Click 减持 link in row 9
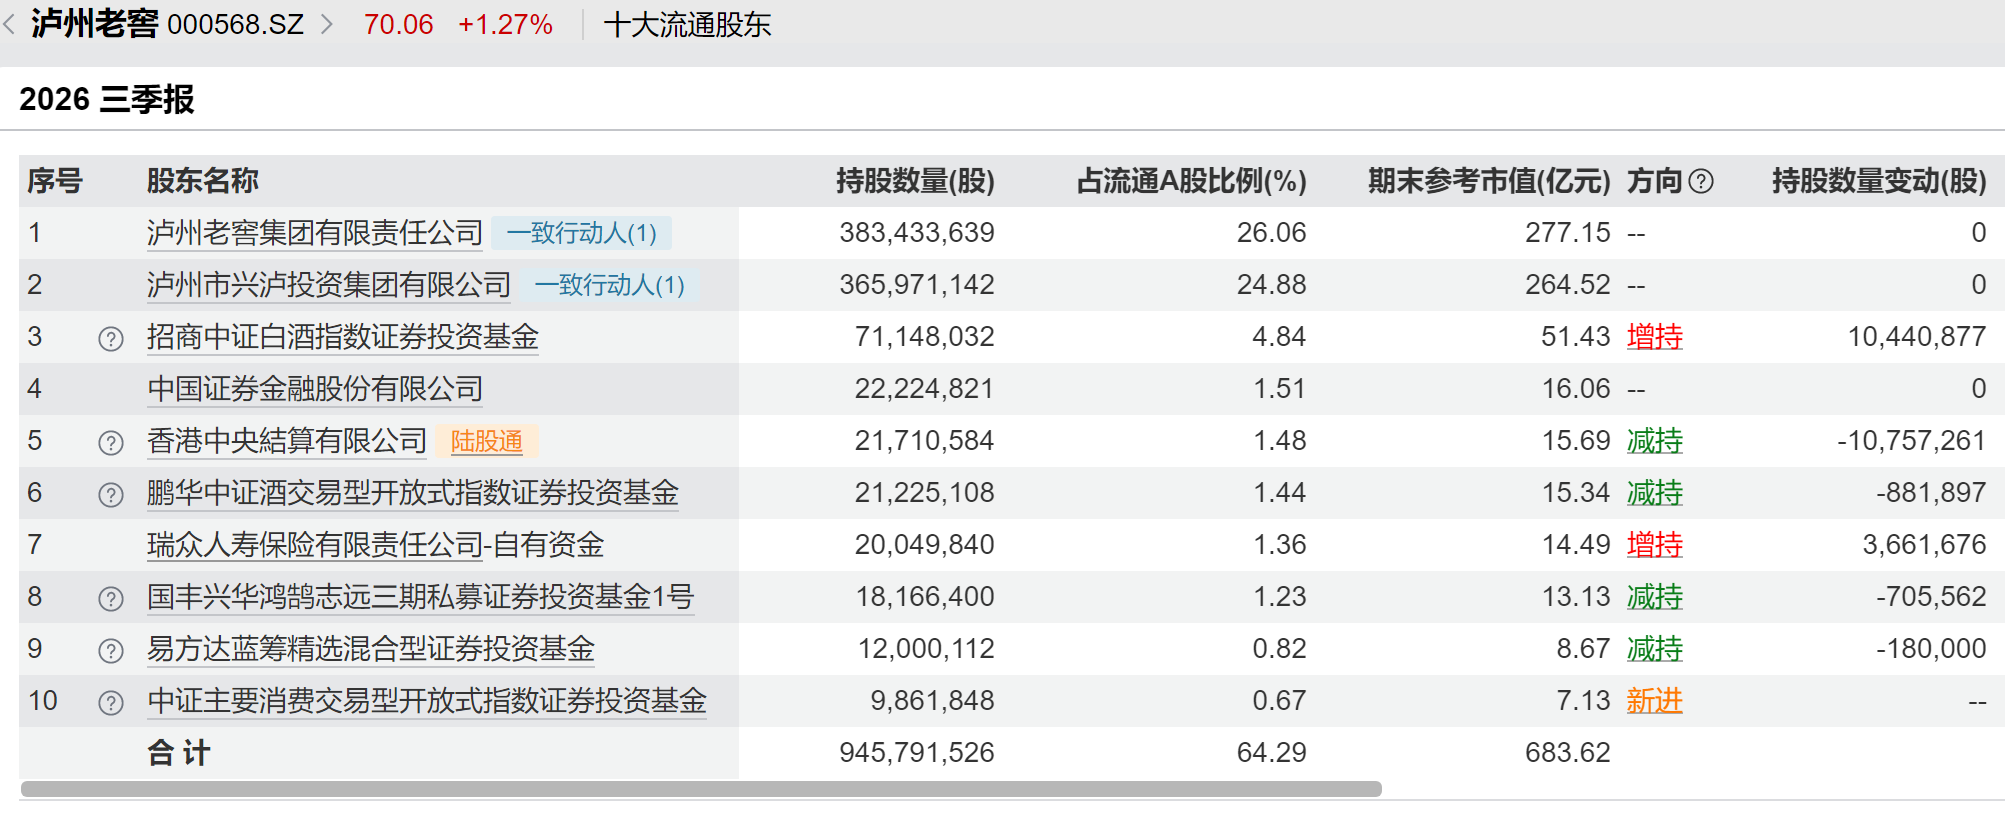Screen dimensions: 2005x814 click(x=1655, y=649)
